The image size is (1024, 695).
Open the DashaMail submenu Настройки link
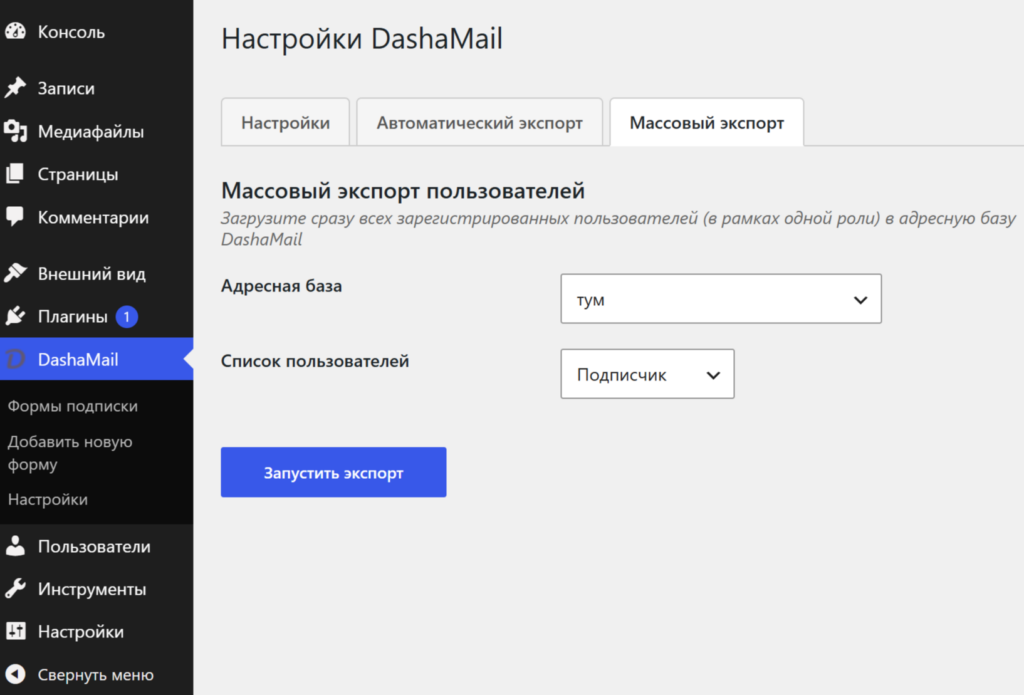click(48, 500)
